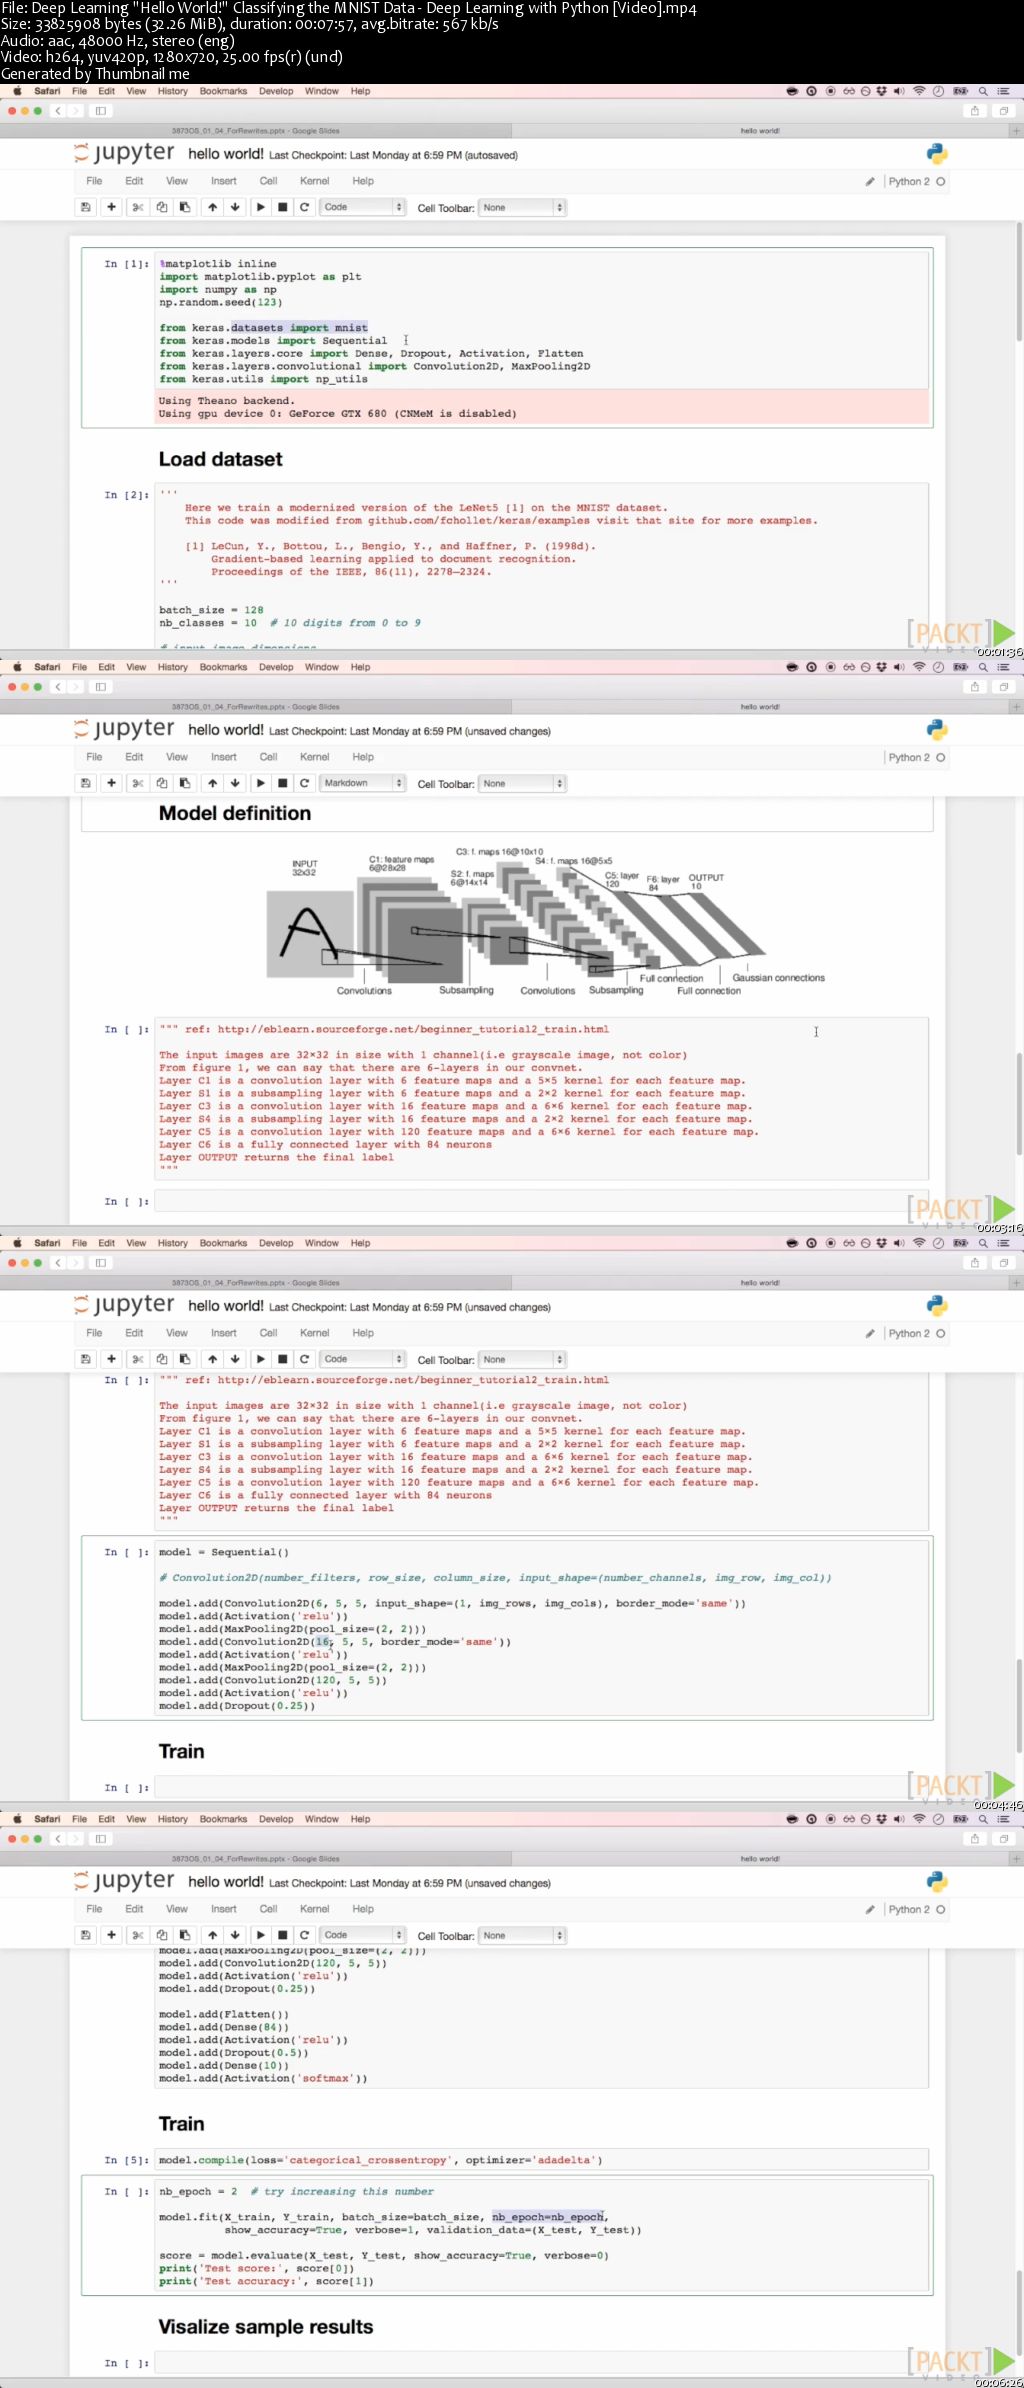
Task: Open Jupyter Cell menu in Model definition frame
Action: [268, 757]
